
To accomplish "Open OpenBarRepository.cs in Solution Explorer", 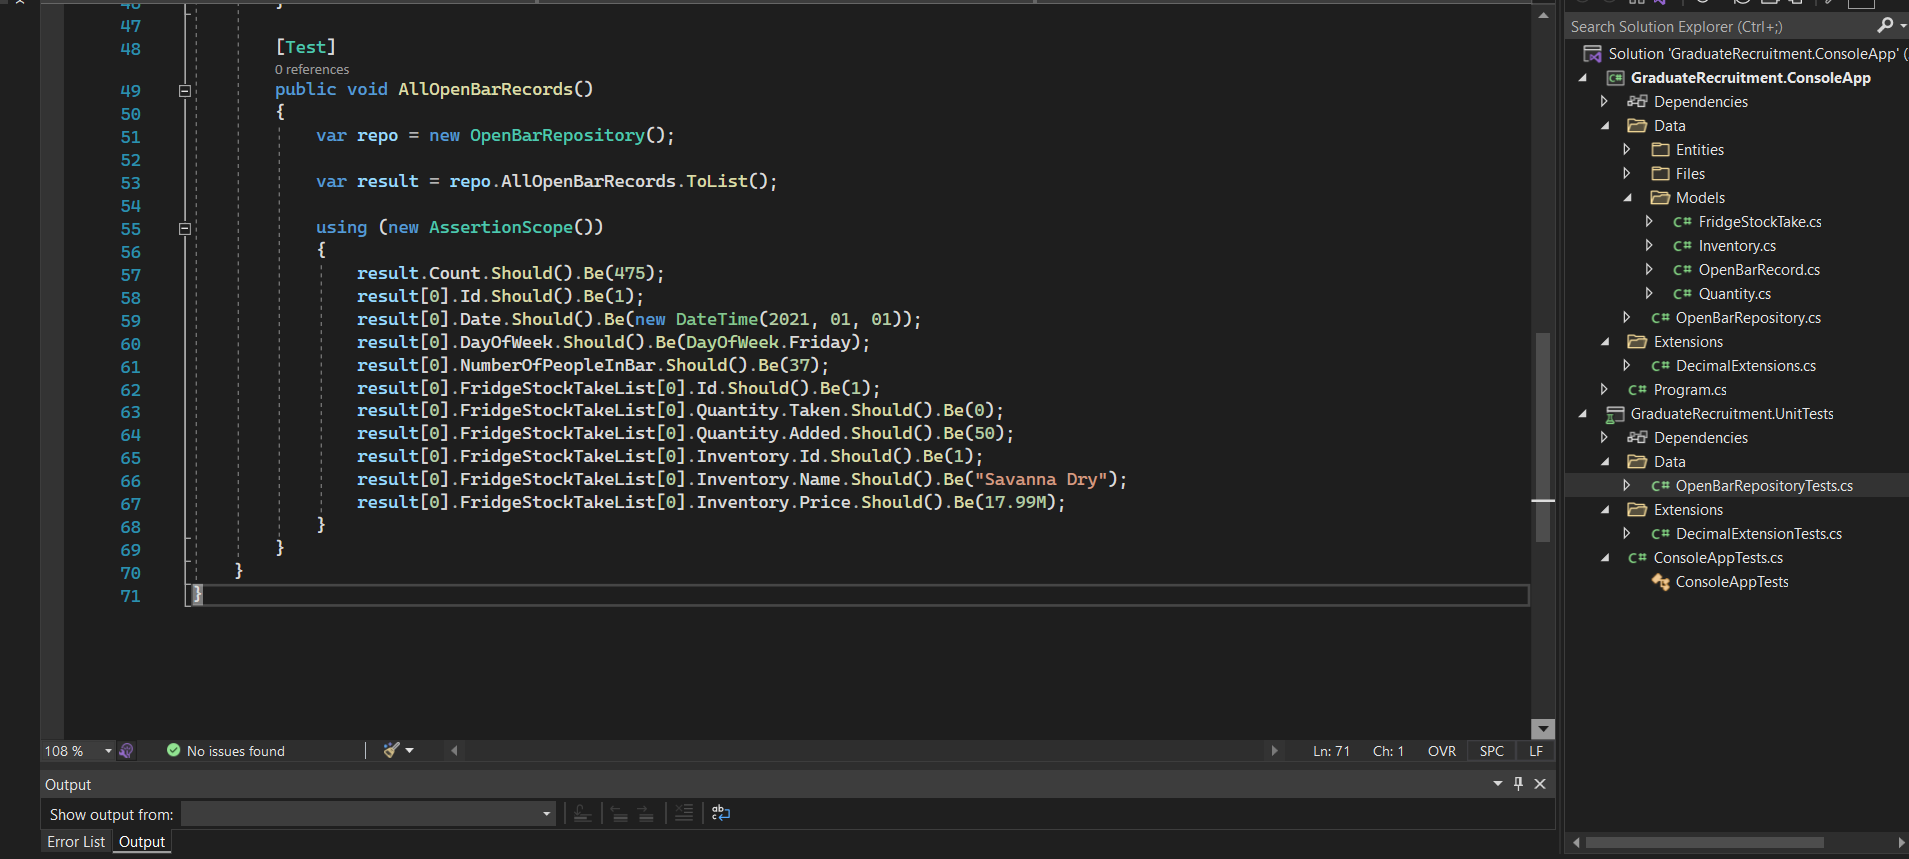I will tap(1748, 318).
